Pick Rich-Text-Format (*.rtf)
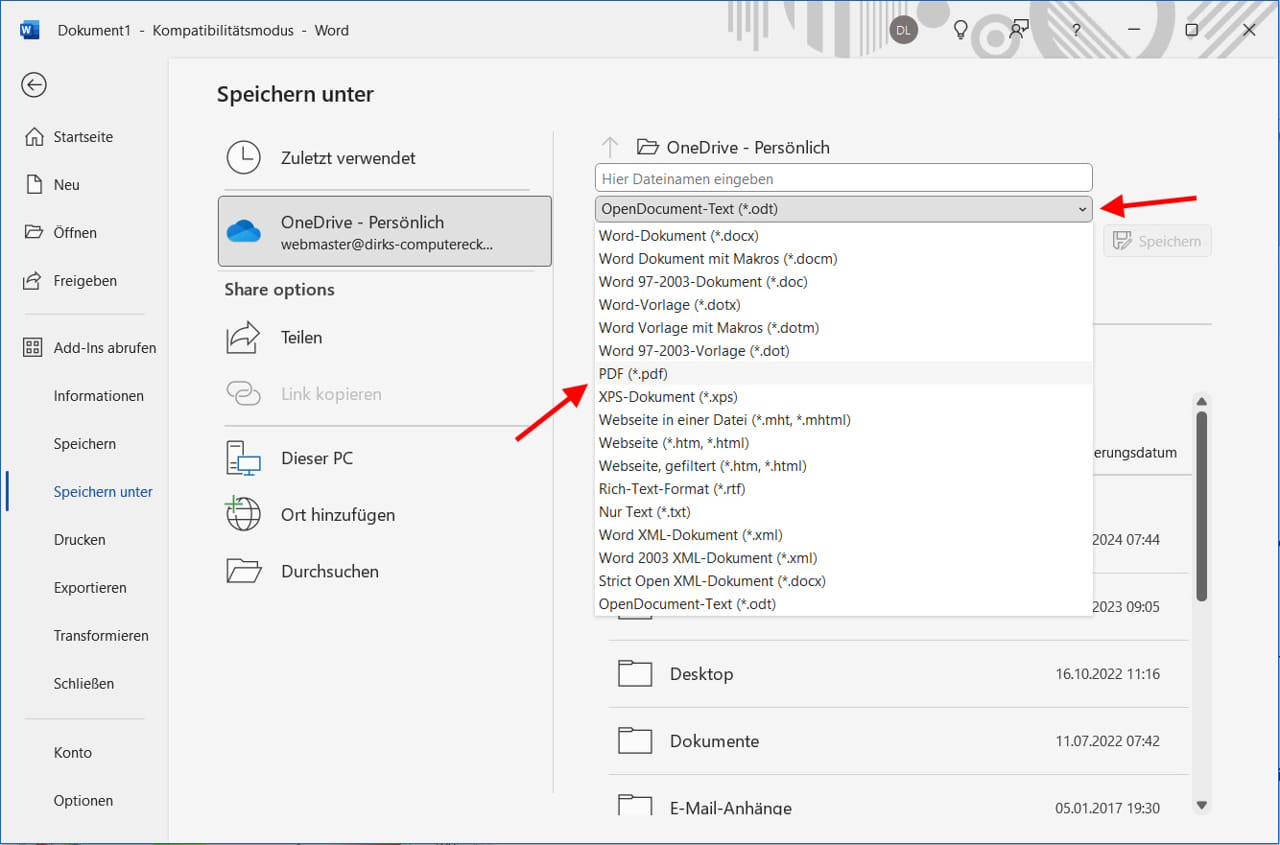 point(843,489)
